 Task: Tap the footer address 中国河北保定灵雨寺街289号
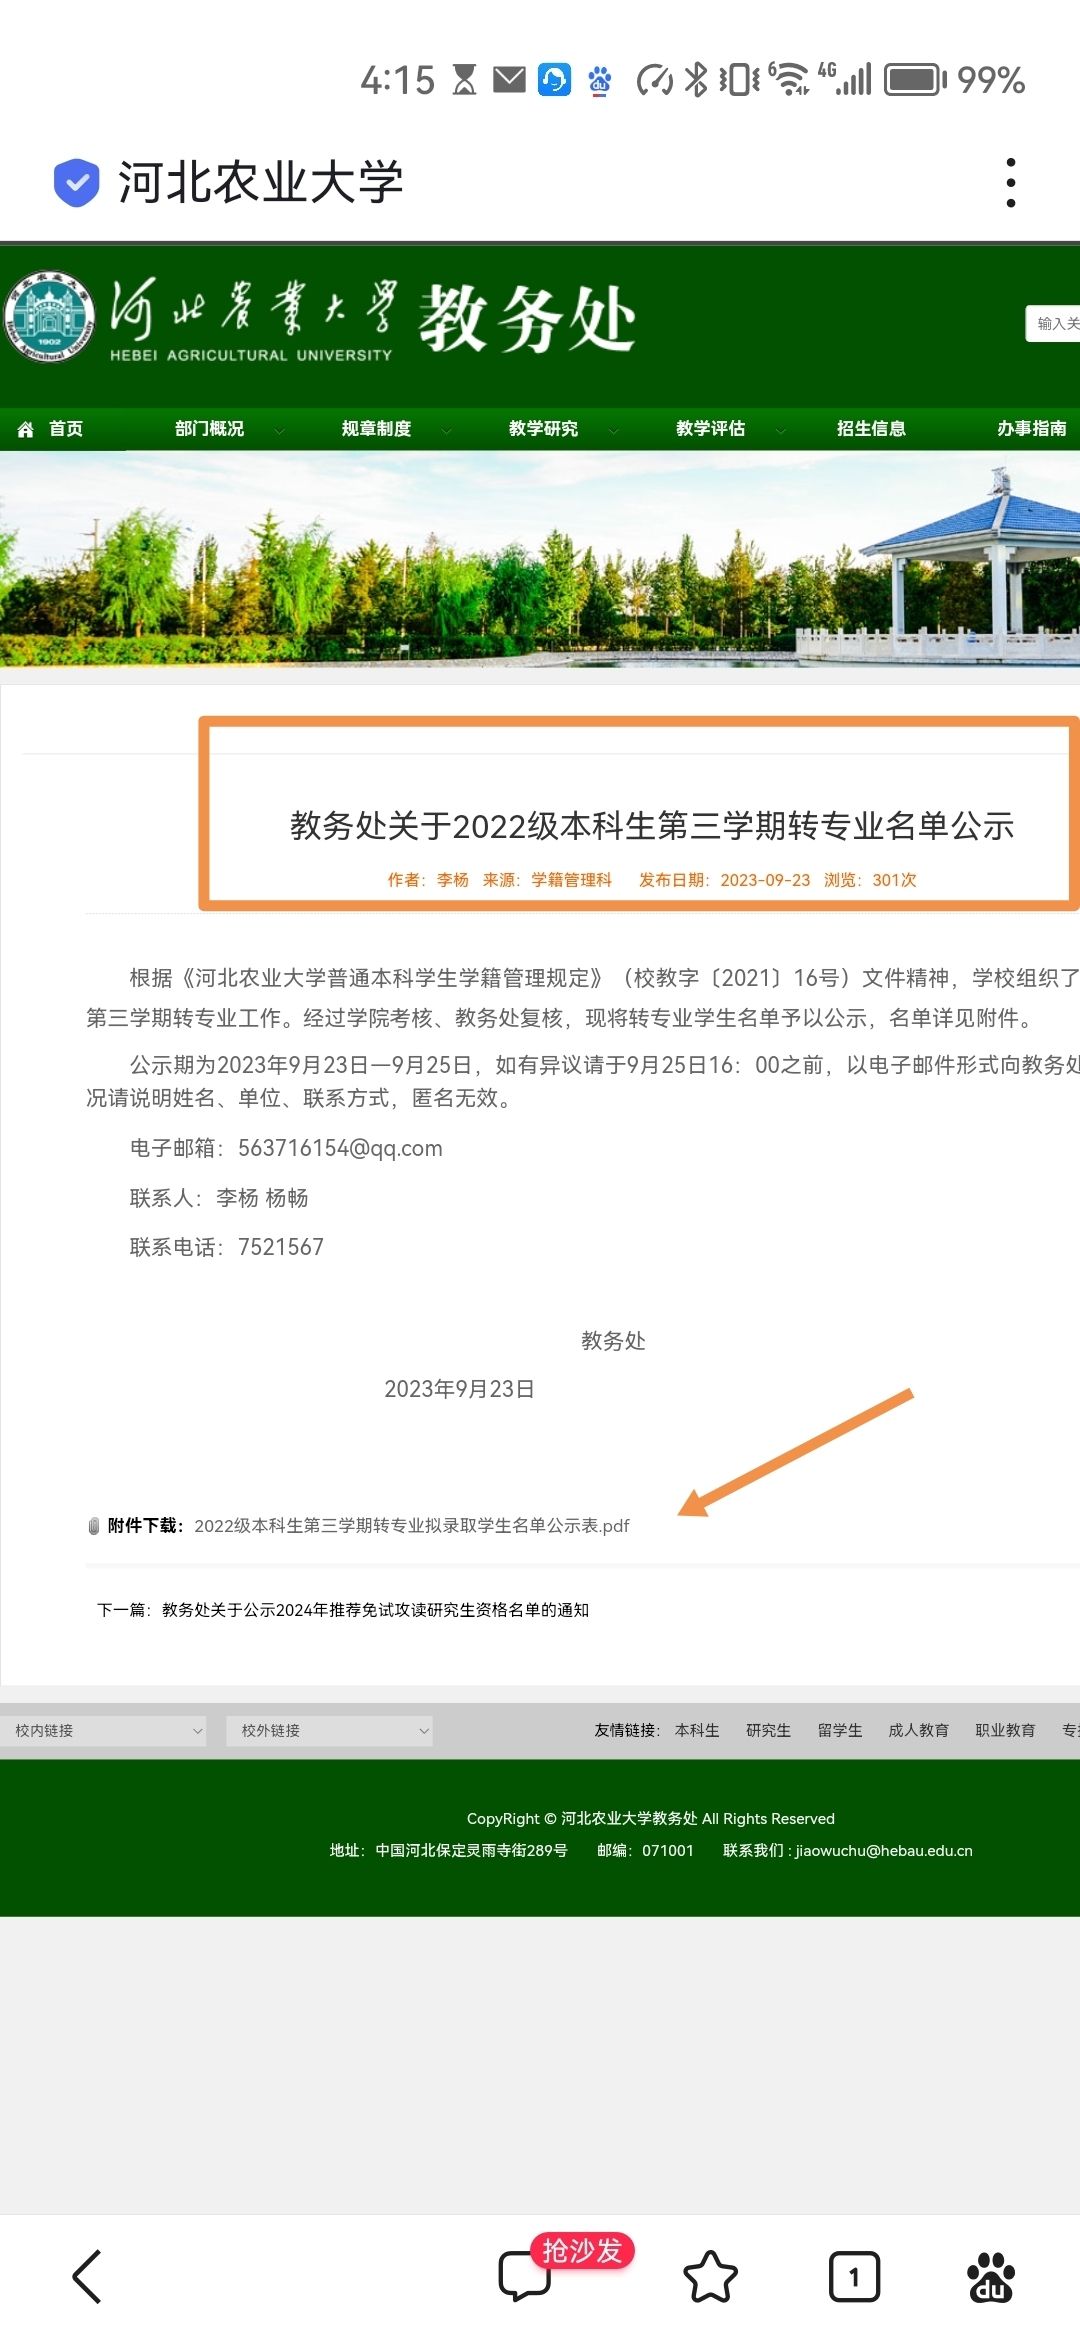click(471, 1850)
